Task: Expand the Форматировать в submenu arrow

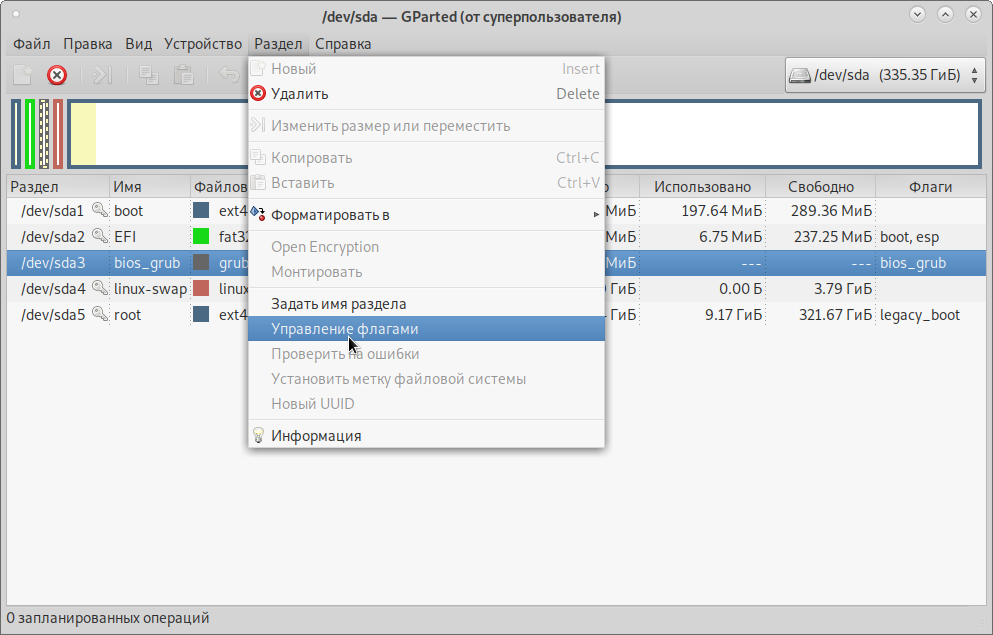Action: click(596, 215)
